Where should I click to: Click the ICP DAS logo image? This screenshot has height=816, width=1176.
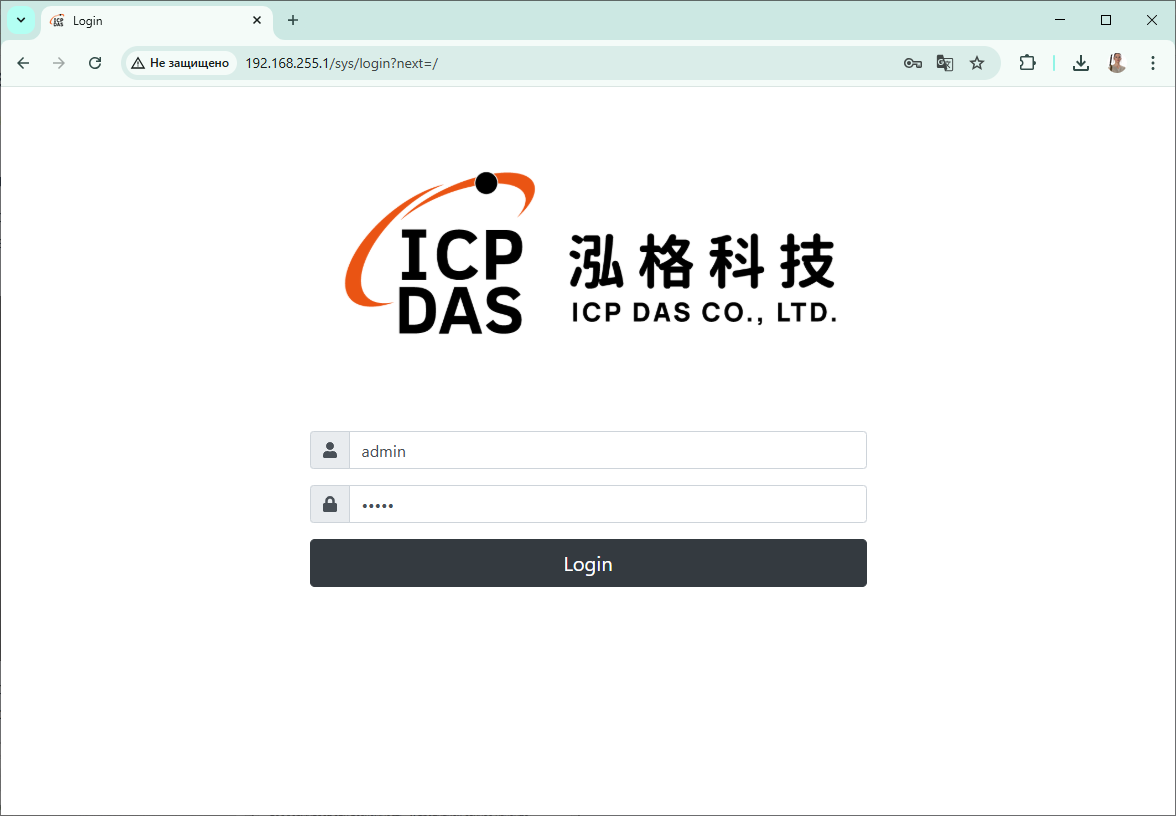click(x=590, y=254)
